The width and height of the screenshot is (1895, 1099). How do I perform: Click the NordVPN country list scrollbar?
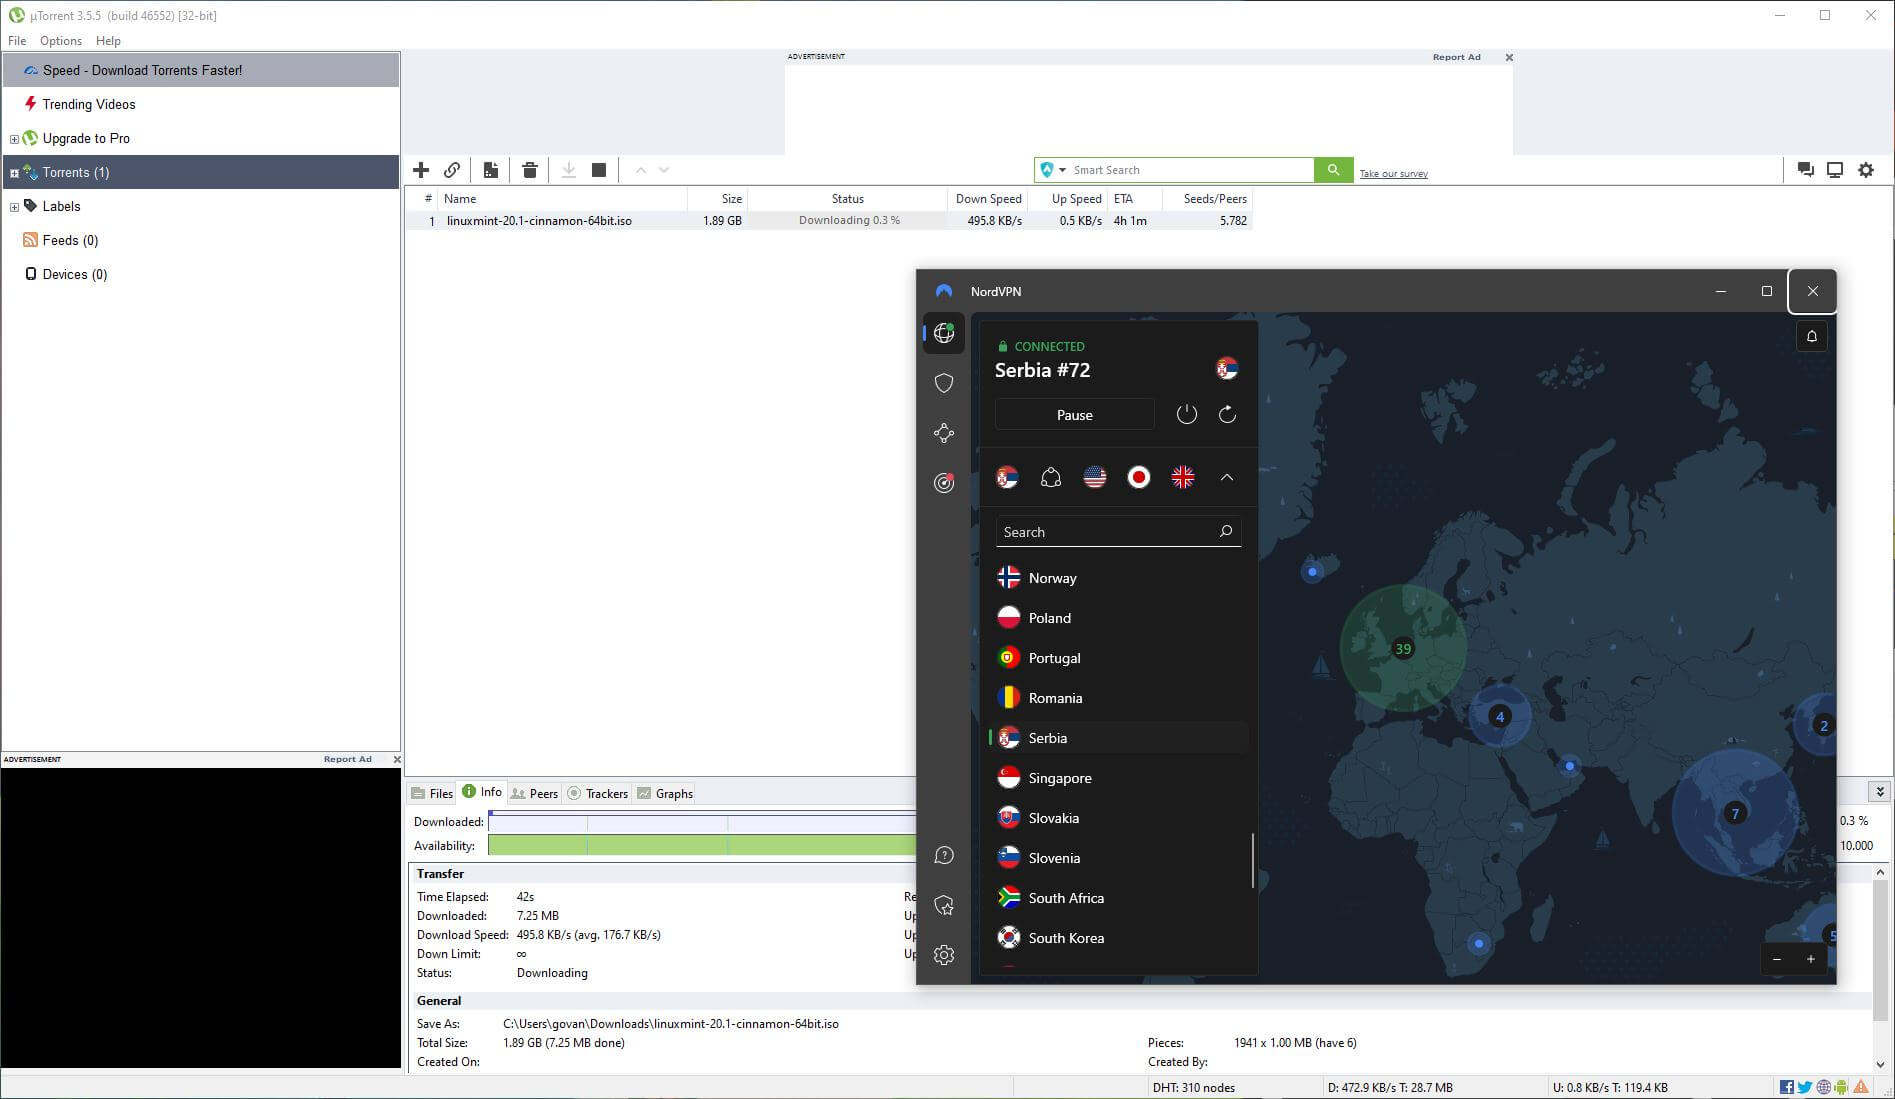click(1252, 861)
